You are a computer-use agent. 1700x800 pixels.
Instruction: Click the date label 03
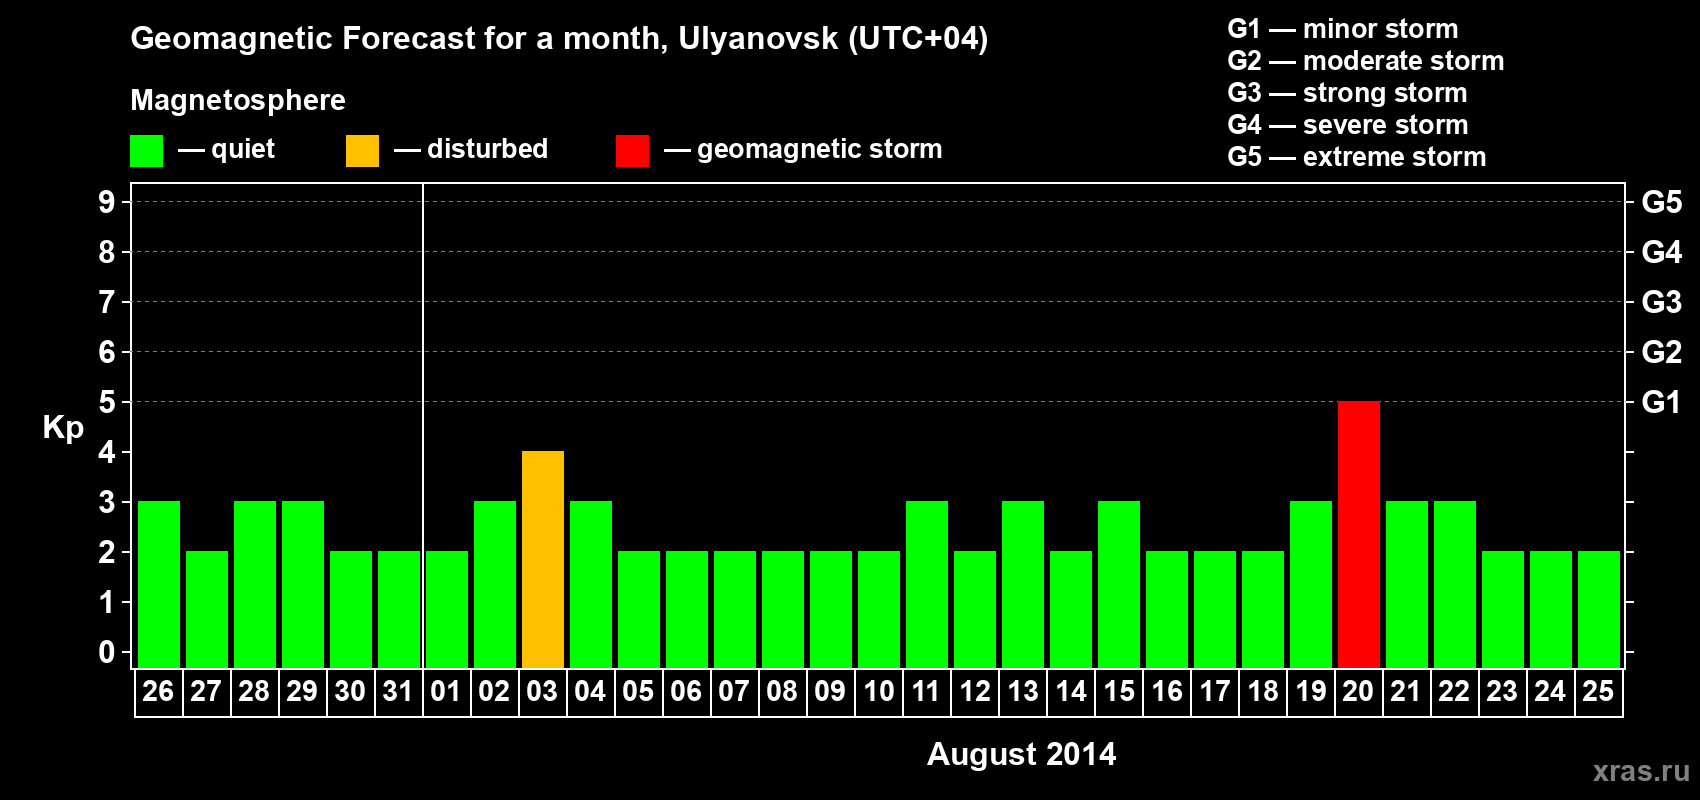click(542, 692)
